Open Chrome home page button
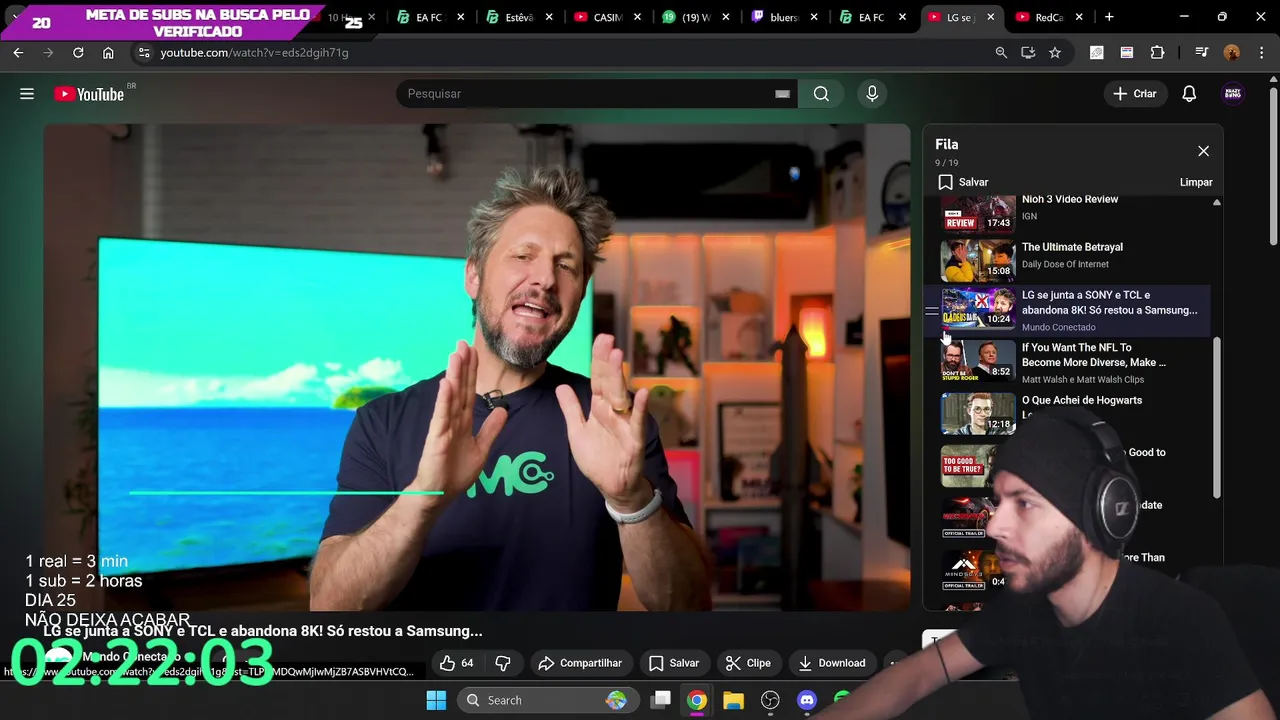This screenshot has height=720, width=1280. coord(108,53)
